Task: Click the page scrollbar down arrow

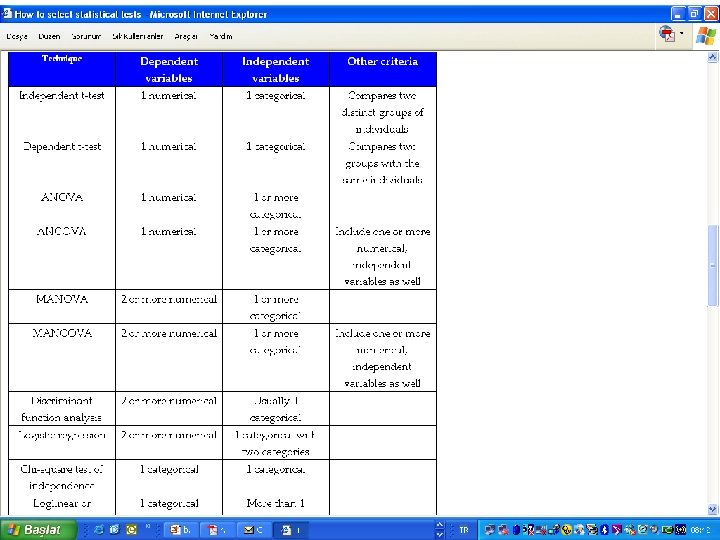Action: [x=712, y=509]
